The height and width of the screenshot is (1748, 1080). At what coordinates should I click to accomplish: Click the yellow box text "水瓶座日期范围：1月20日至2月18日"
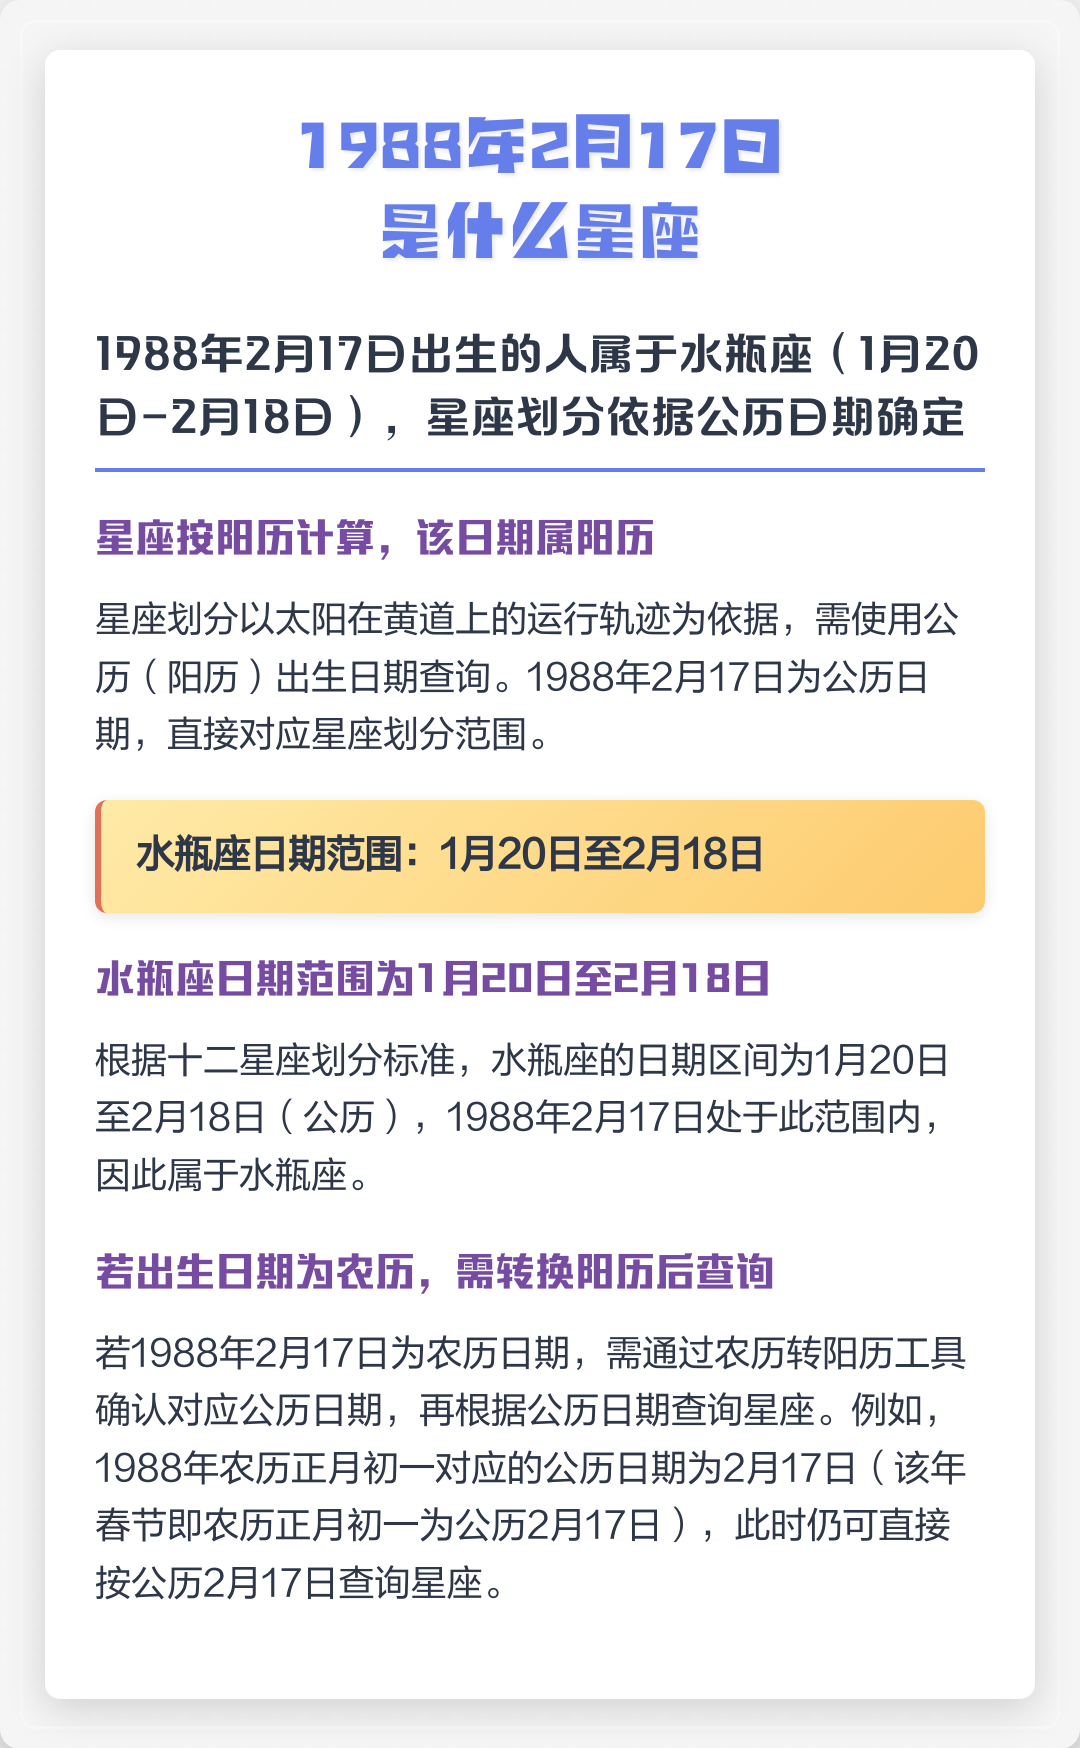point(450,855)
